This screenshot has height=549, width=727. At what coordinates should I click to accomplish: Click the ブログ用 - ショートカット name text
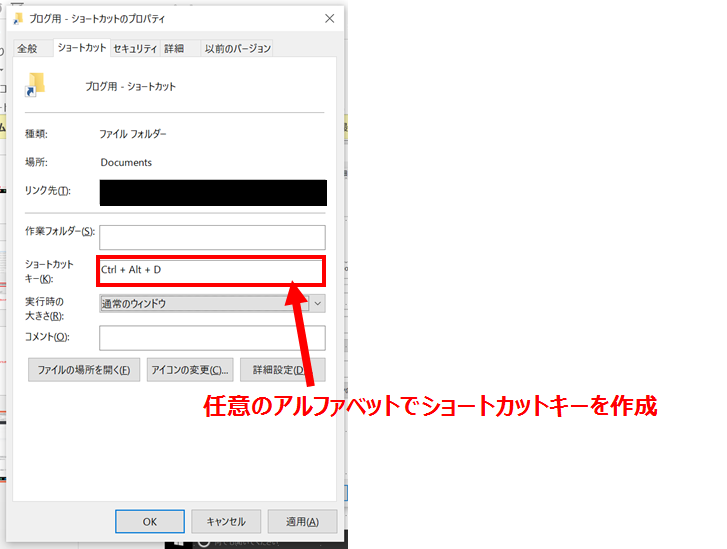pos(130,87)
